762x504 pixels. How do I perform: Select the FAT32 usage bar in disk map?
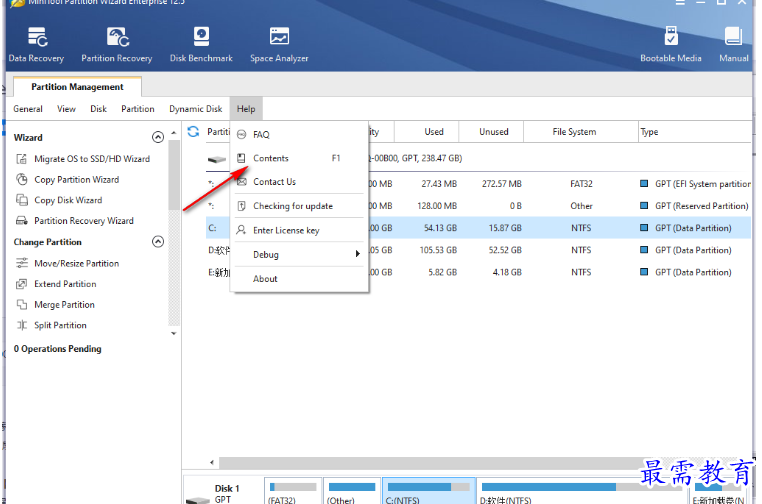[293, 487]
